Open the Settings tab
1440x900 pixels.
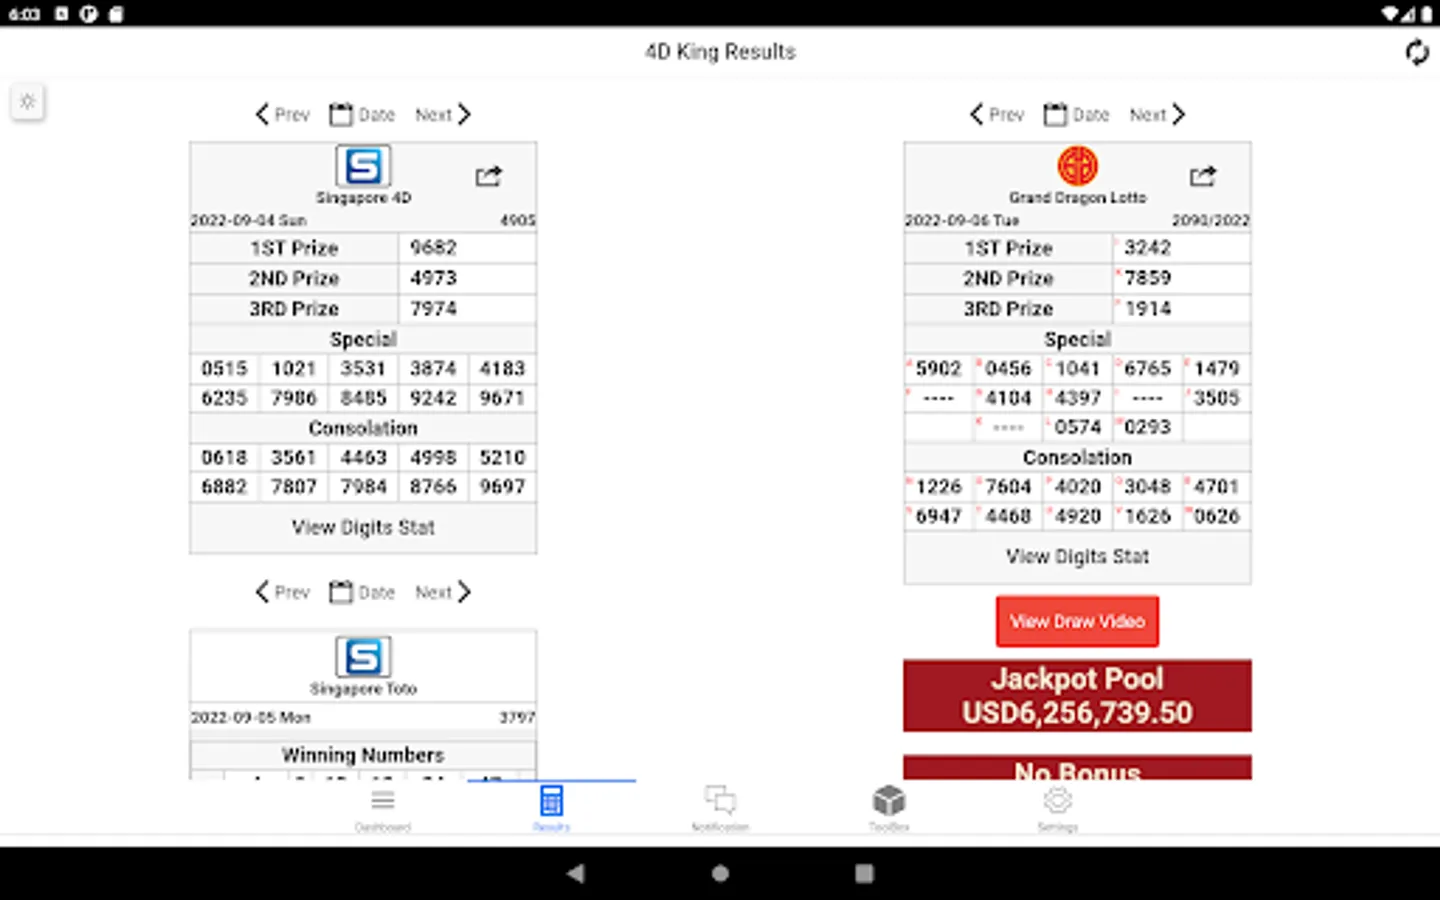tap(1057, 809)
